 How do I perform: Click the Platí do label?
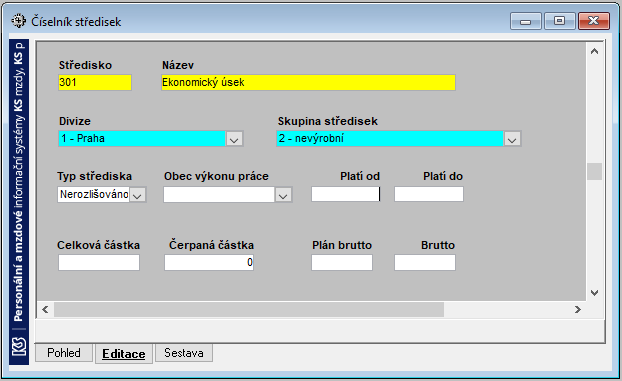pos(443,176)
